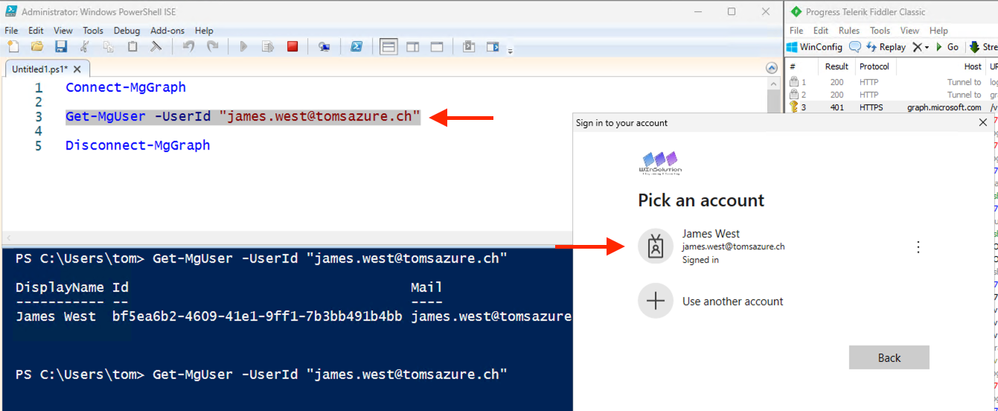Click the Connect-MgGraph line in the script

click(x=125, y=88)
